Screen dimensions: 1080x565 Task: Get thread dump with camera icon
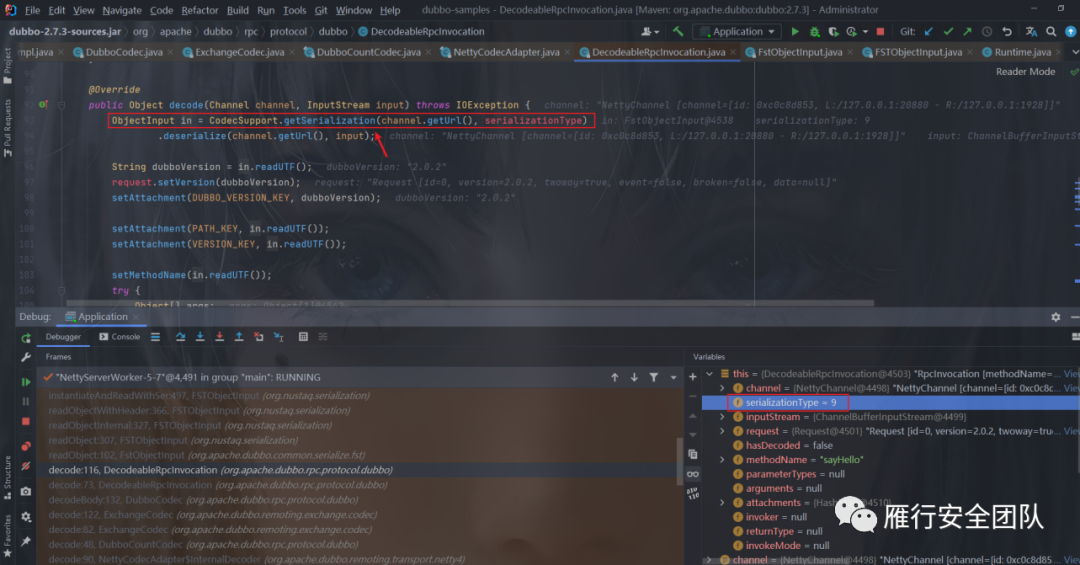tap(25, 491)
